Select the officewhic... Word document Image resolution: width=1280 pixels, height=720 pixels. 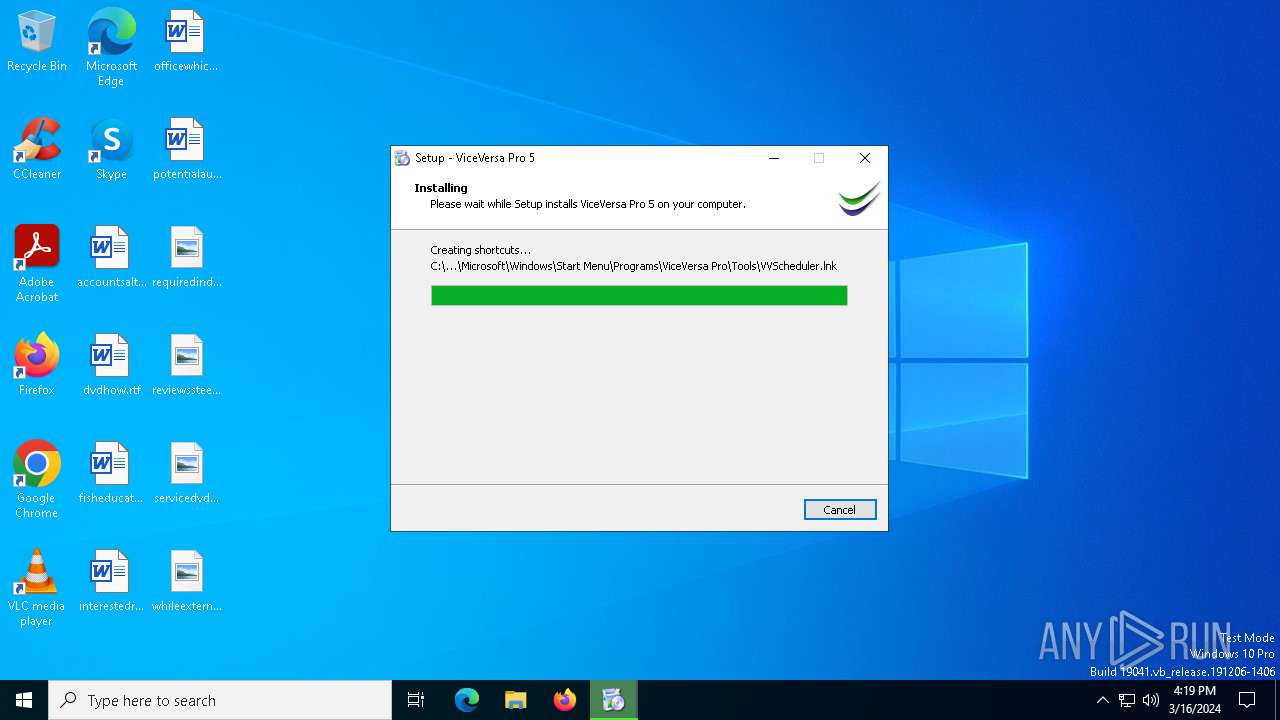tap(186, 42)
